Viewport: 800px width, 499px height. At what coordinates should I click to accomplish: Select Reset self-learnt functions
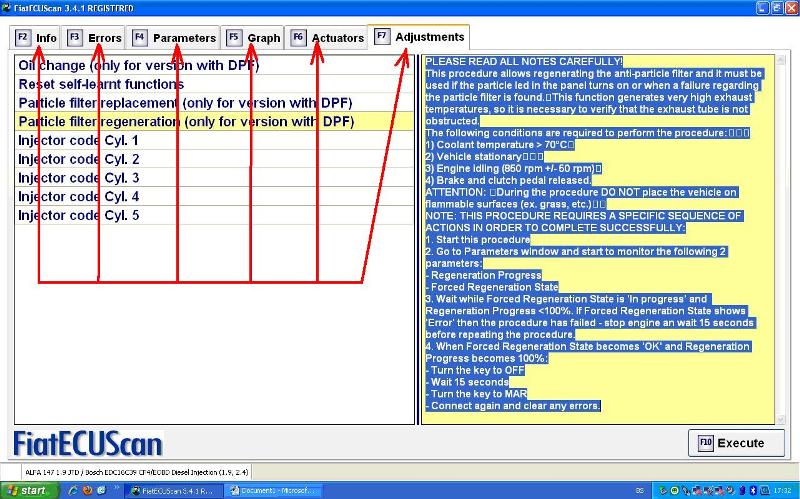[214, 84]
